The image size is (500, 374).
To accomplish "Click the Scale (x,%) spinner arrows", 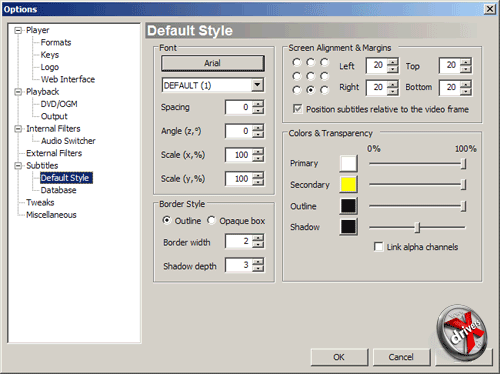I will tap(258, 155).
